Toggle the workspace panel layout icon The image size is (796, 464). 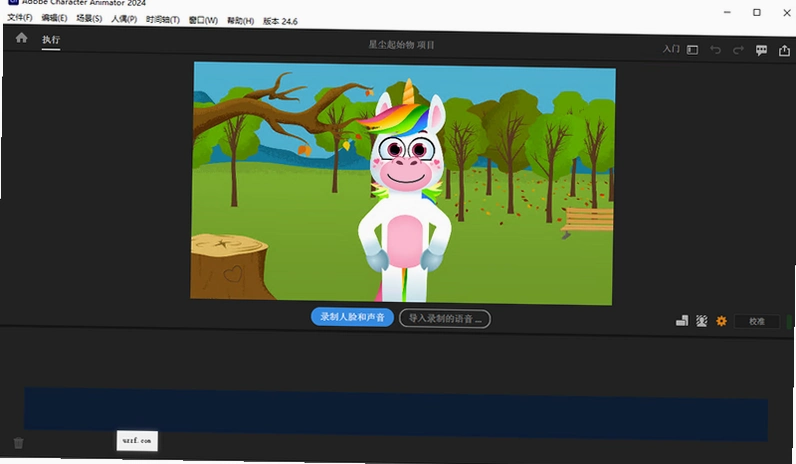pyautogui.click(x=692, y=49)
